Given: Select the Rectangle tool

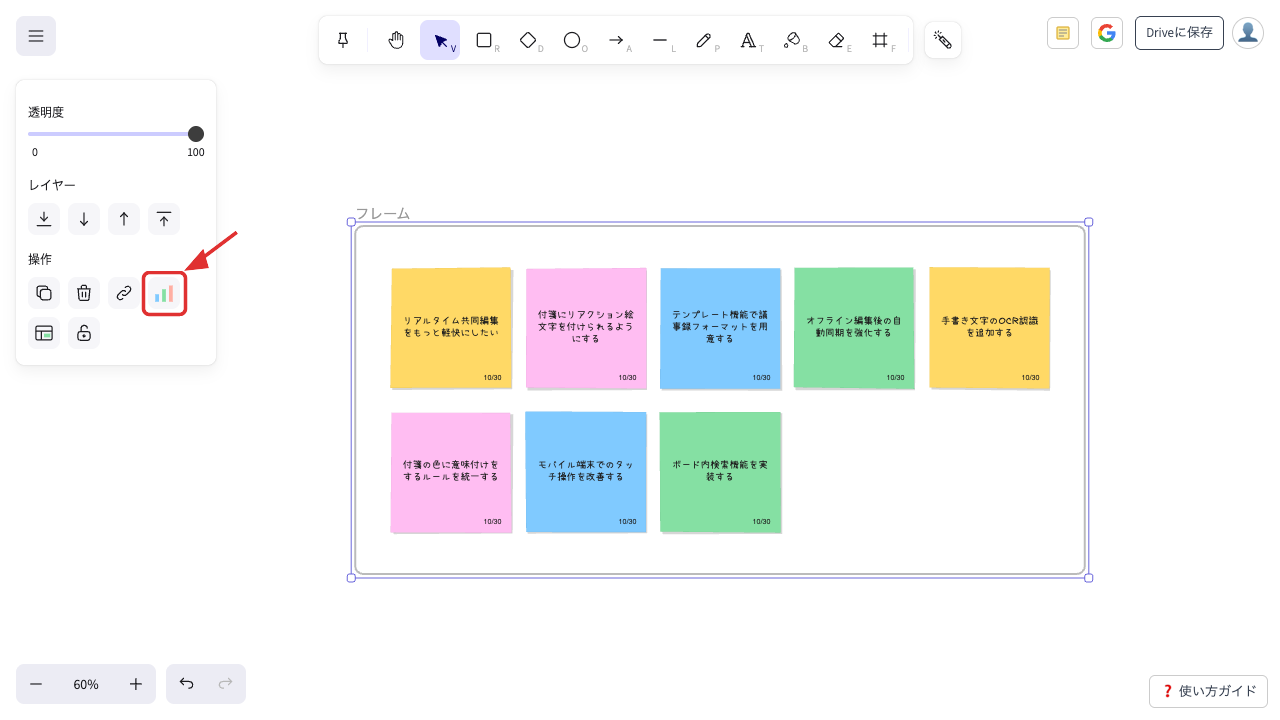Looking at the screenshot, I should (484, 40).
